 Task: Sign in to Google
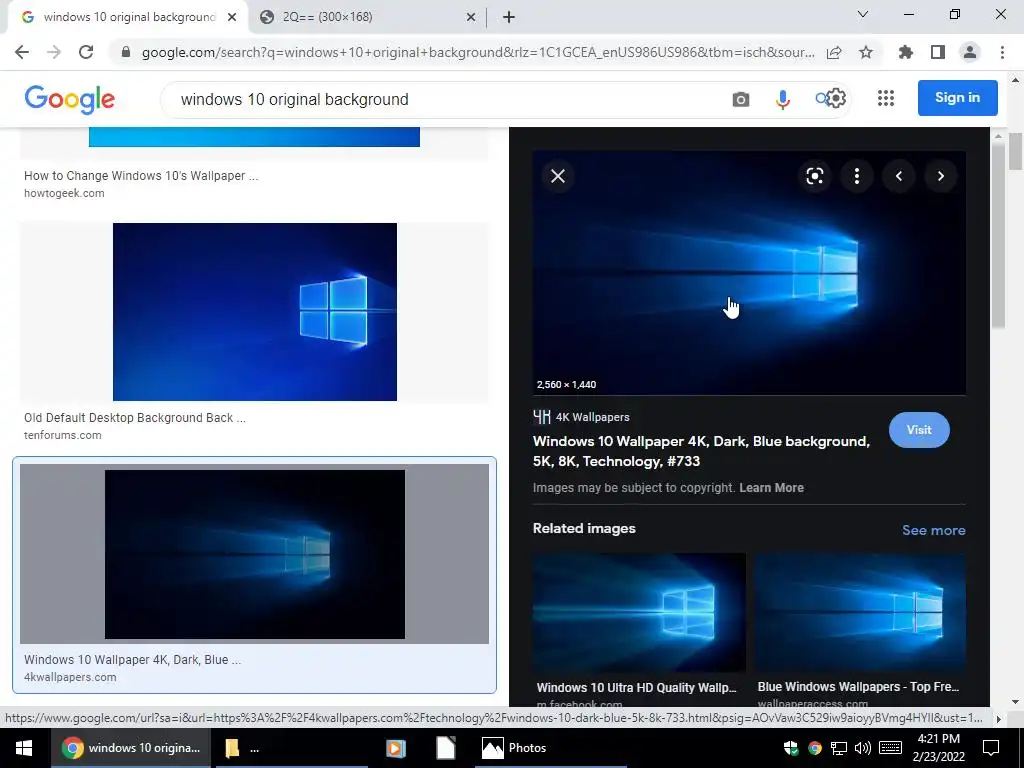point(957,98)
